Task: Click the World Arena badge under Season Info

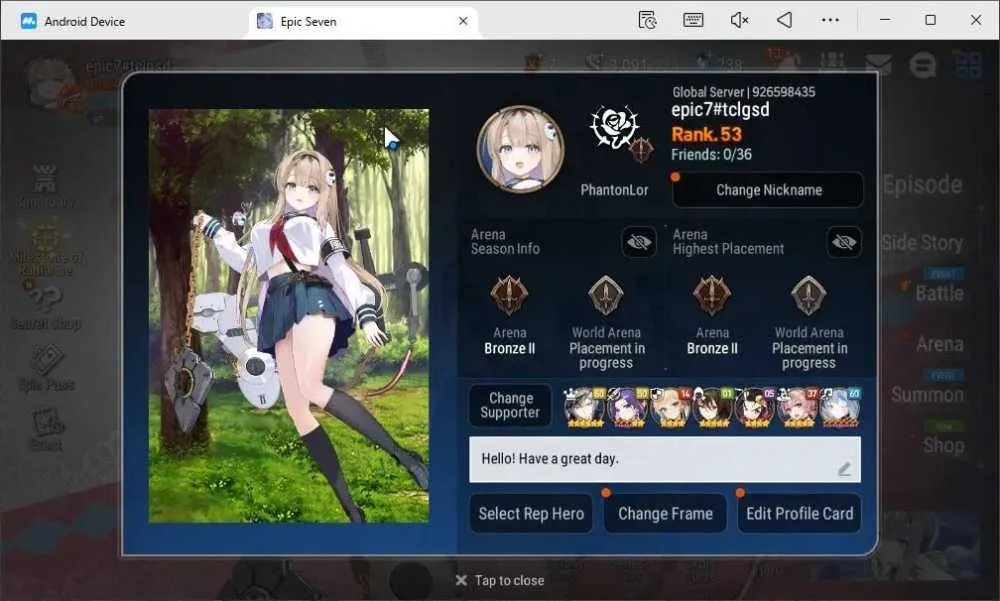Action: [606, 295]
